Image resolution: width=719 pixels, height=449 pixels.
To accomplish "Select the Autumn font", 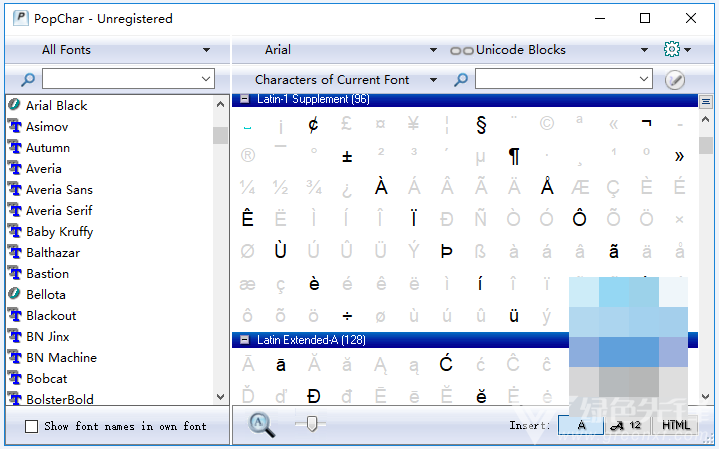I will [48, 148].
